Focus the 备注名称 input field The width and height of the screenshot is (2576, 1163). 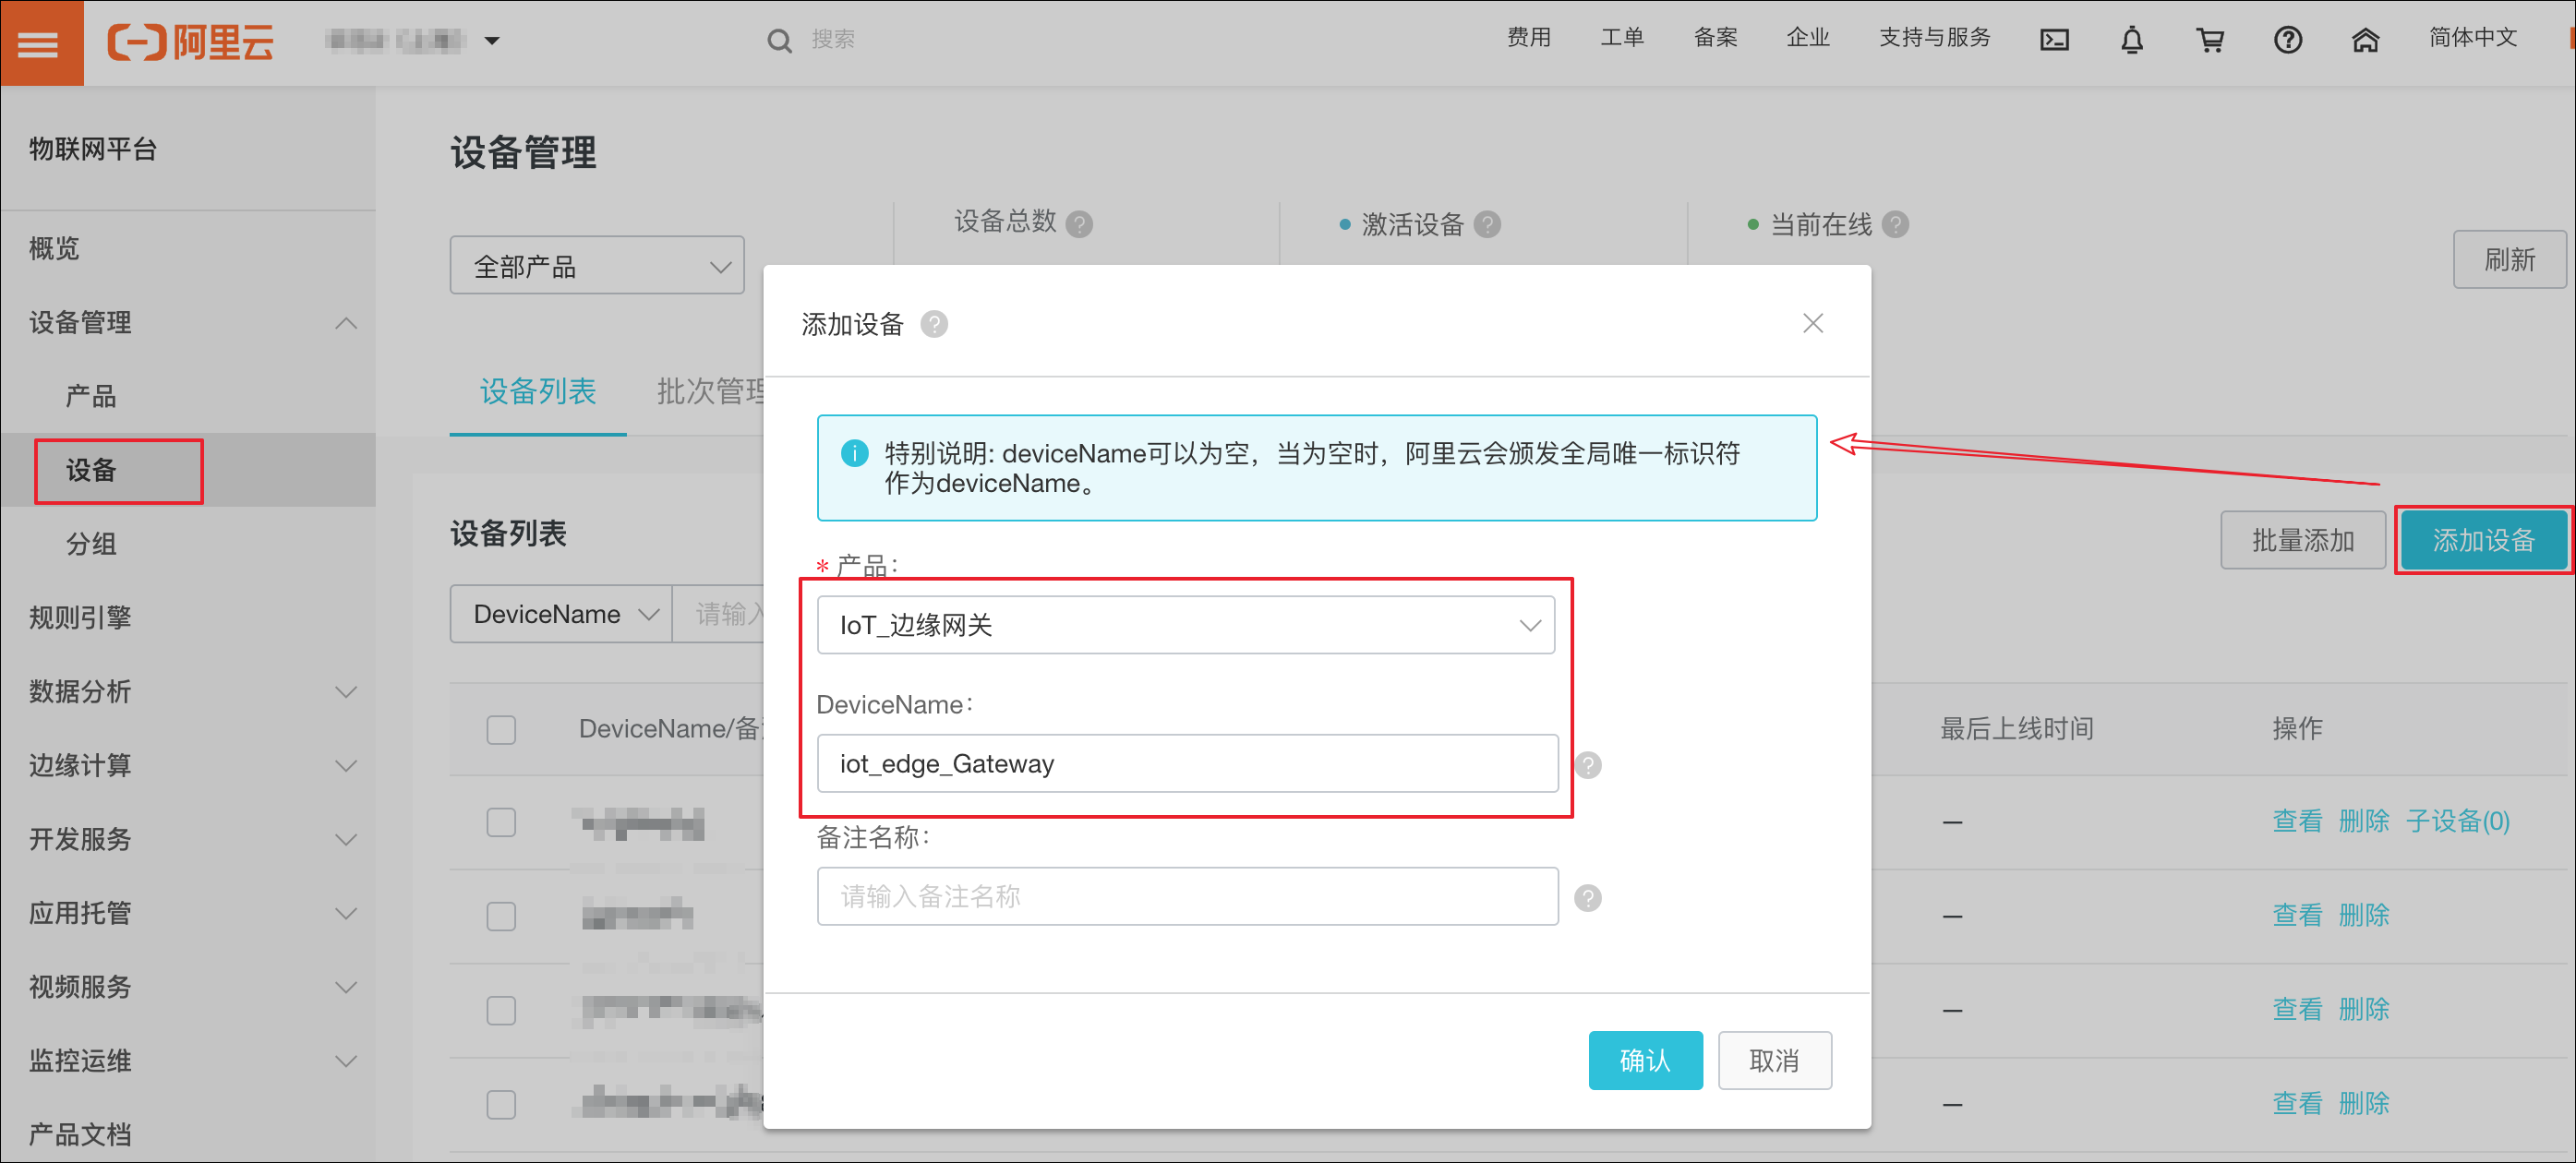point(1187,897)
